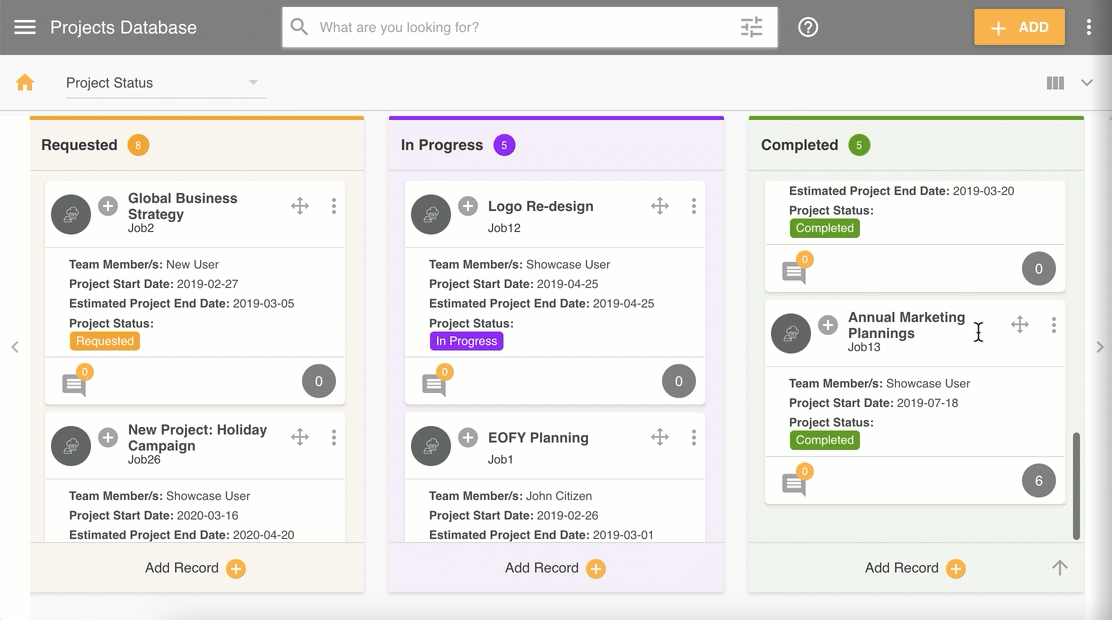Open the help question mark icon

point(808,27)
